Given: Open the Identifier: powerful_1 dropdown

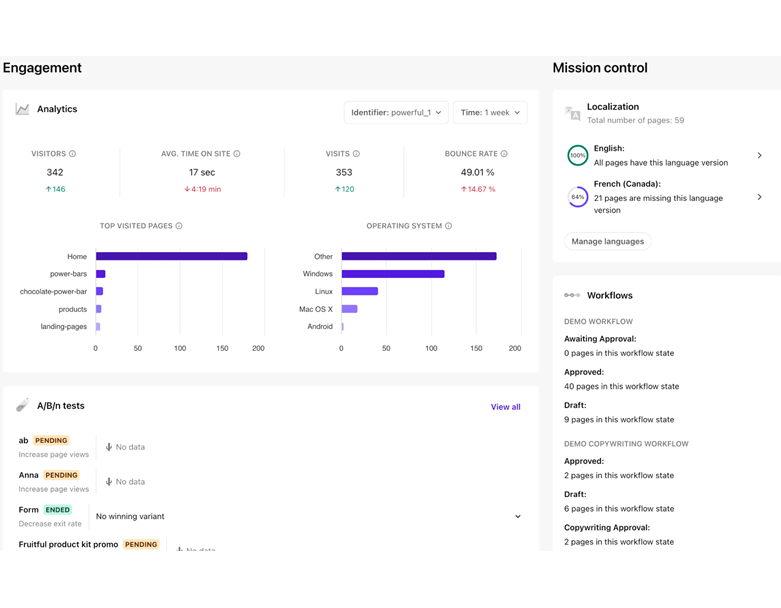Looking at the screenshot, I should click(x=396, y=113).
